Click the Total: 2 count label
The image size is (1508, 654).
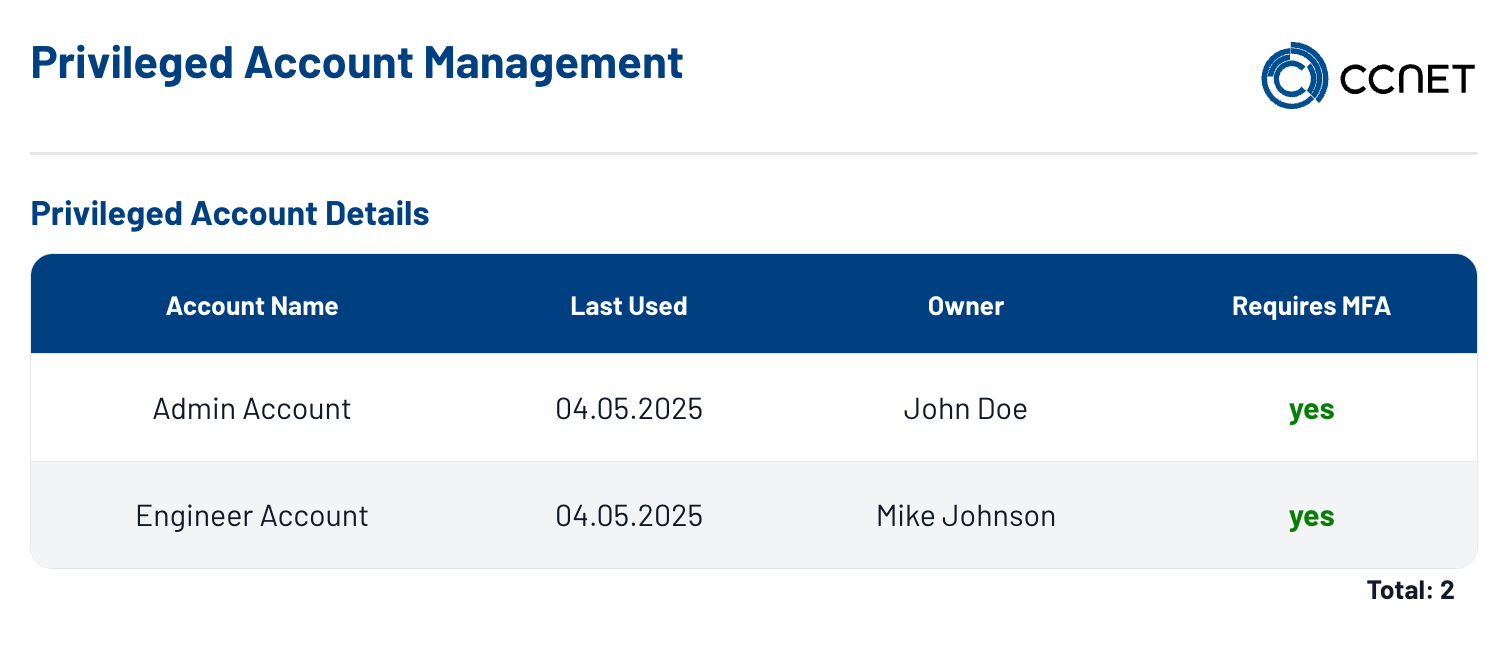click(x=1410, y=591)
